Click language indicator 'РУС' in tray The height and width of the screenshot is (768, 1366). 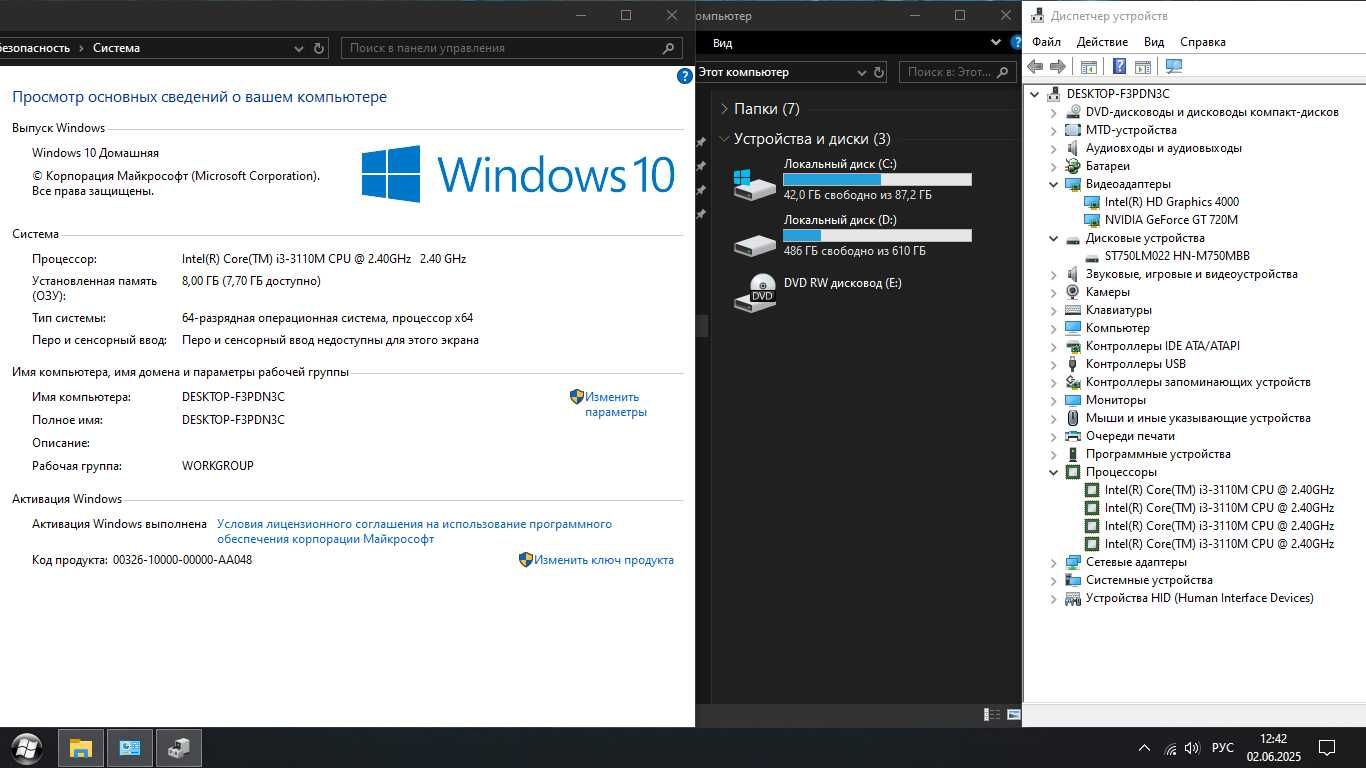click(x=1222, y=748)
